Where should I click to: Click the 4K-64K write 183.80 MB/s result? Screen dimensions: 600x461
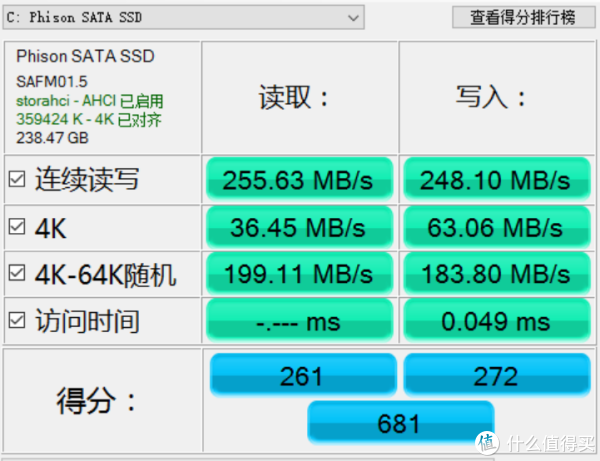coord(497,274)
